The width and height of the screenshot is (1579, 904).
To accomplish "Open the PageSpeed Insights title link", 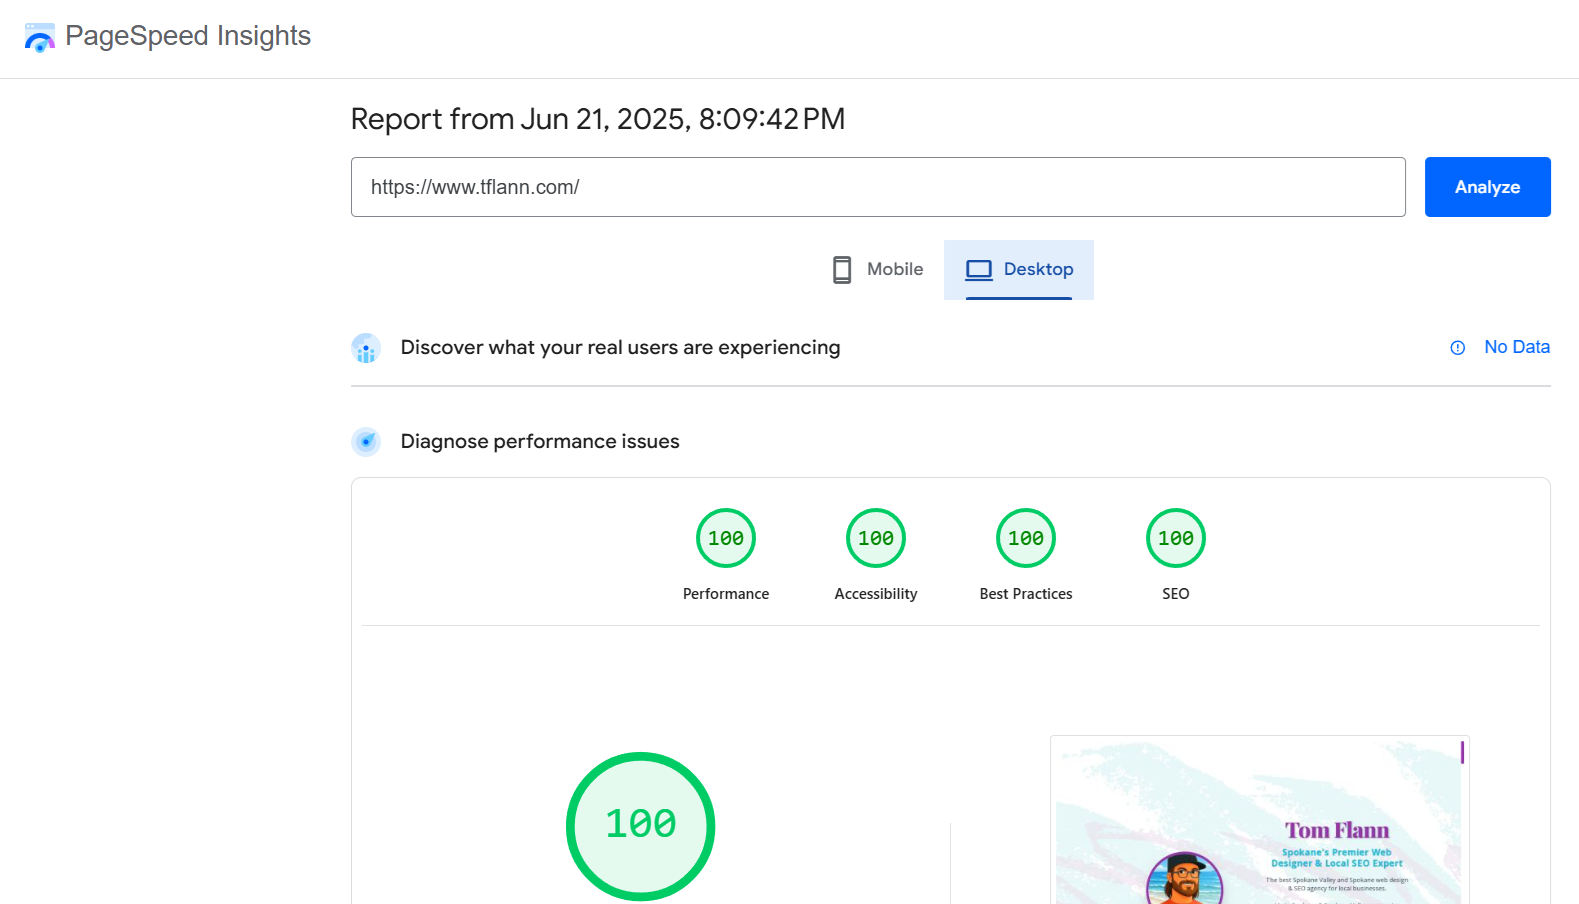I will [x=188, y=36].
